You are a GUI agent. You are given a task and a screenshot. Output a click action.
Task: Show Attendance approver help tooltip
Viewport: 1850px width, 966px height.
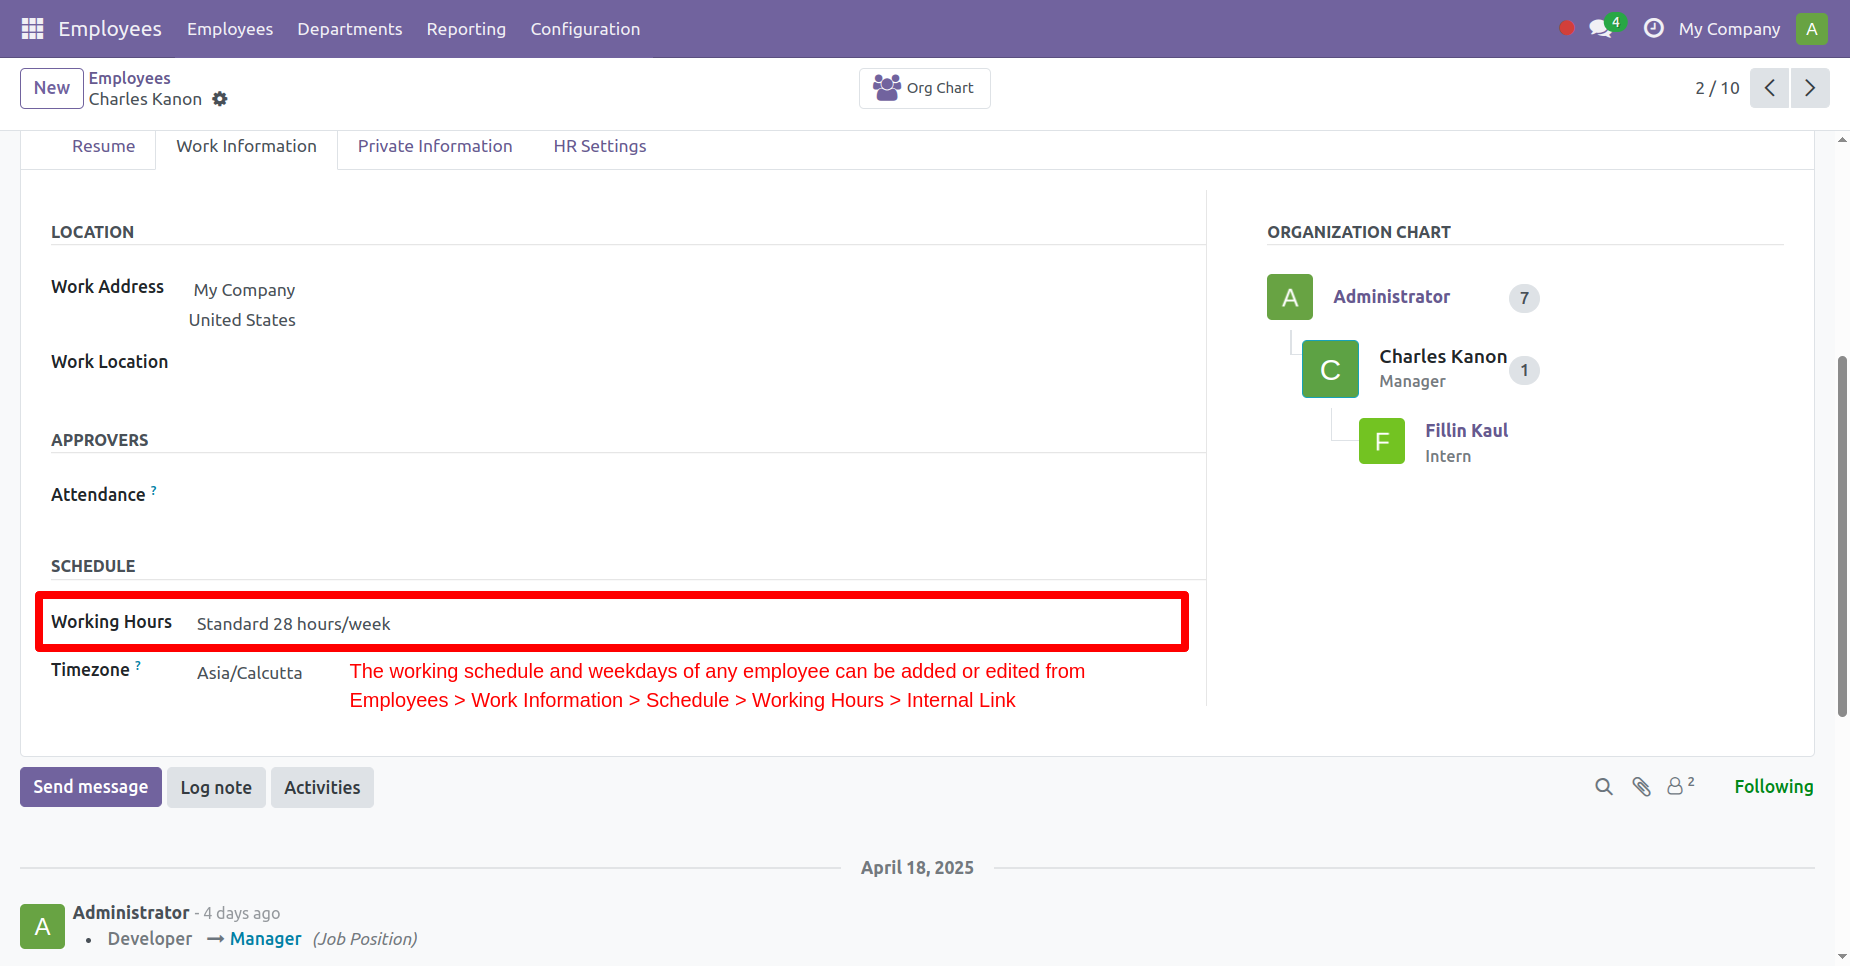tap(154, 489)
